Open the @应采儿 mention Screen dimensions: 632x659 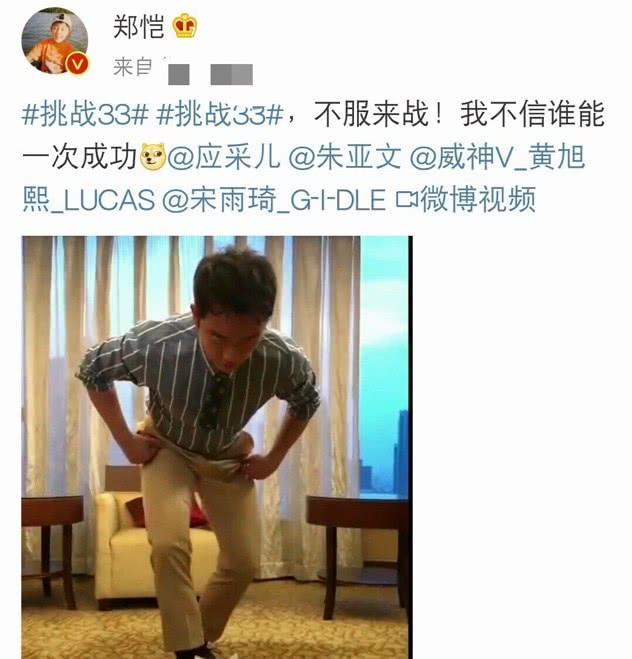224,158
